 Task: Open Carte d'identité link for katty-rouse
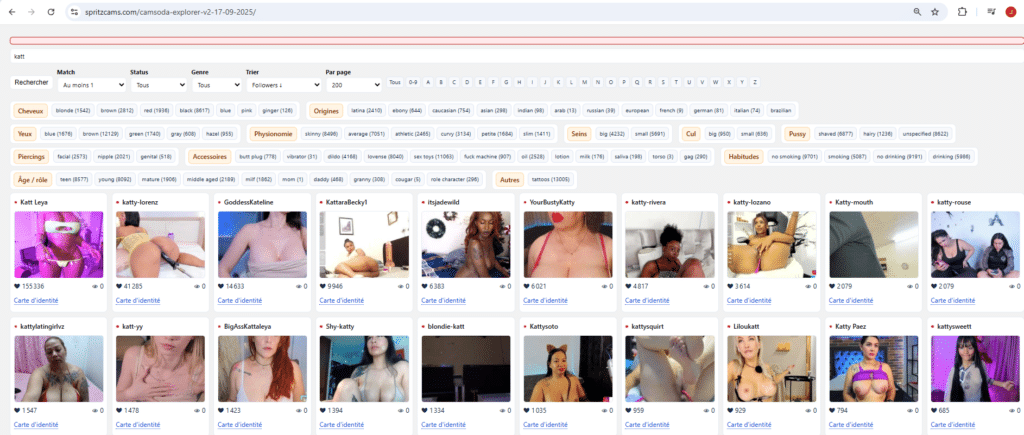(953, 300)
